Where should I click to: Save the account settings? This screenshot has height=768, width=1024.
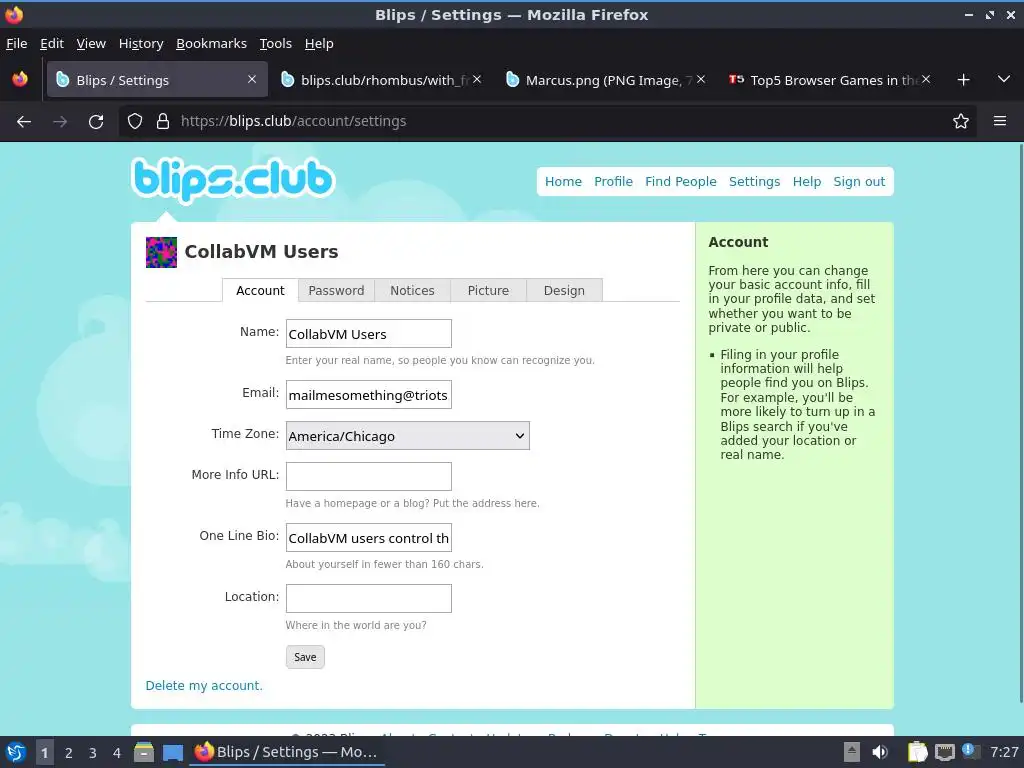pos(305,657)
